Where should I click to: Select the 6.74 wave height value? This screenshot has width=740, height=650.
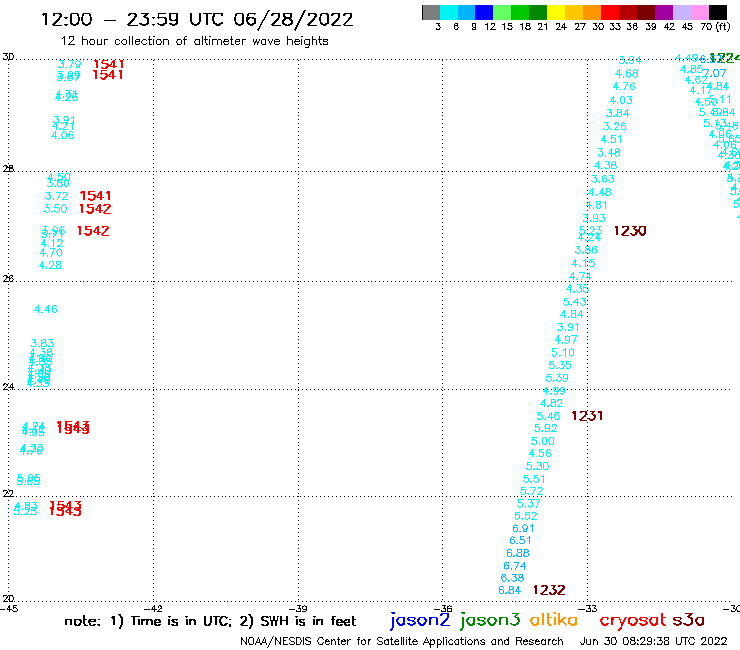[x=515, y=566]
